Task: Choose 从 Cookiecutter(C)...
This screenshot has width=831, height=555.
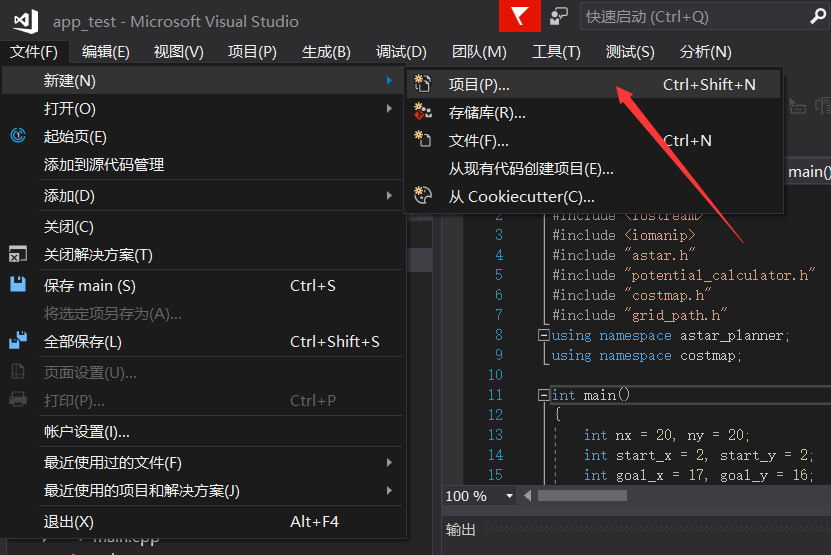Action: 594,197
